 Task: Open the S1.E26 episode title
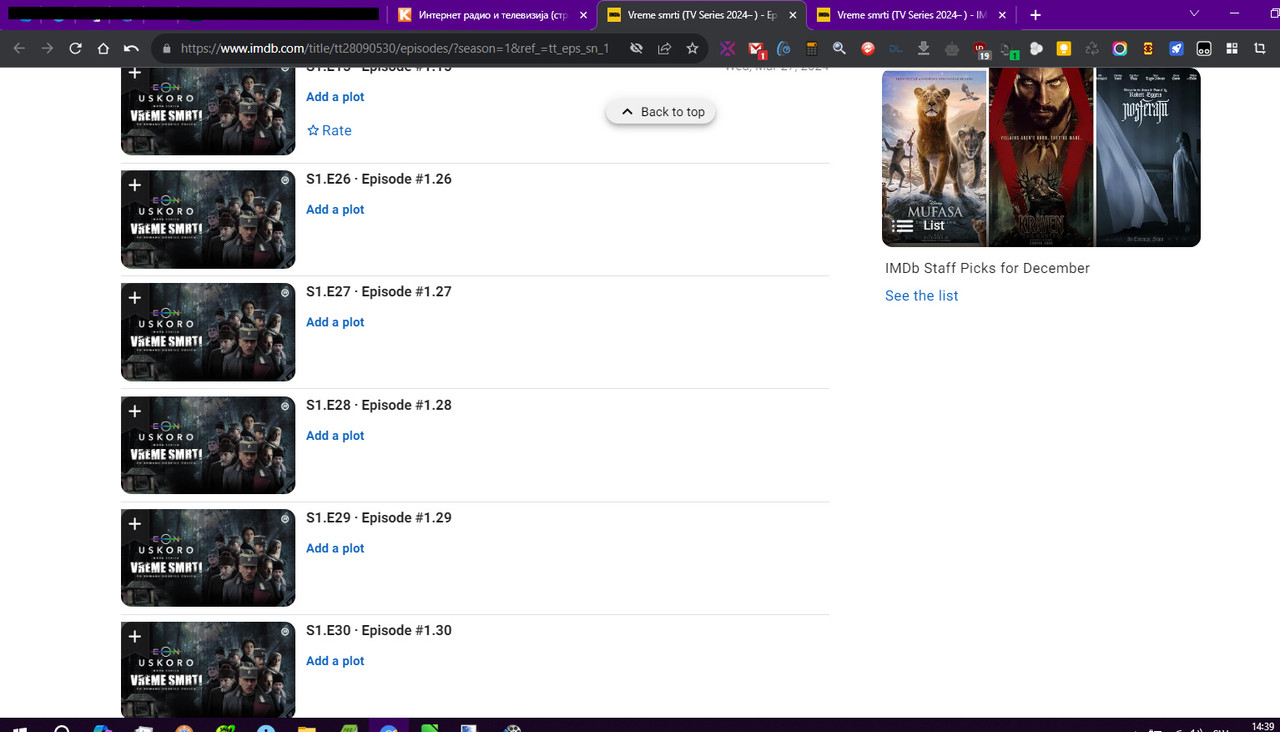379,179
